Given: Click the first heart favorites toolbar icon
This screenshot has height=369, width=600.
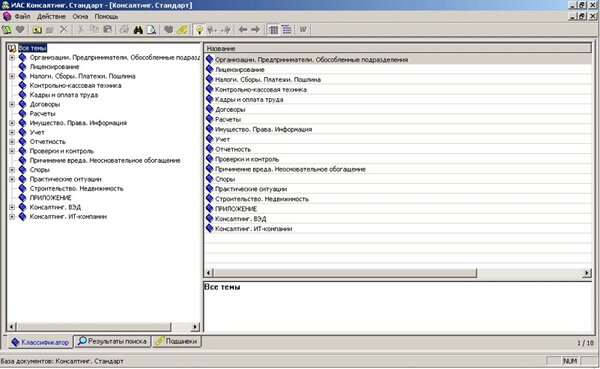Looking at the screenshot, I should click(x=20, y=29).
